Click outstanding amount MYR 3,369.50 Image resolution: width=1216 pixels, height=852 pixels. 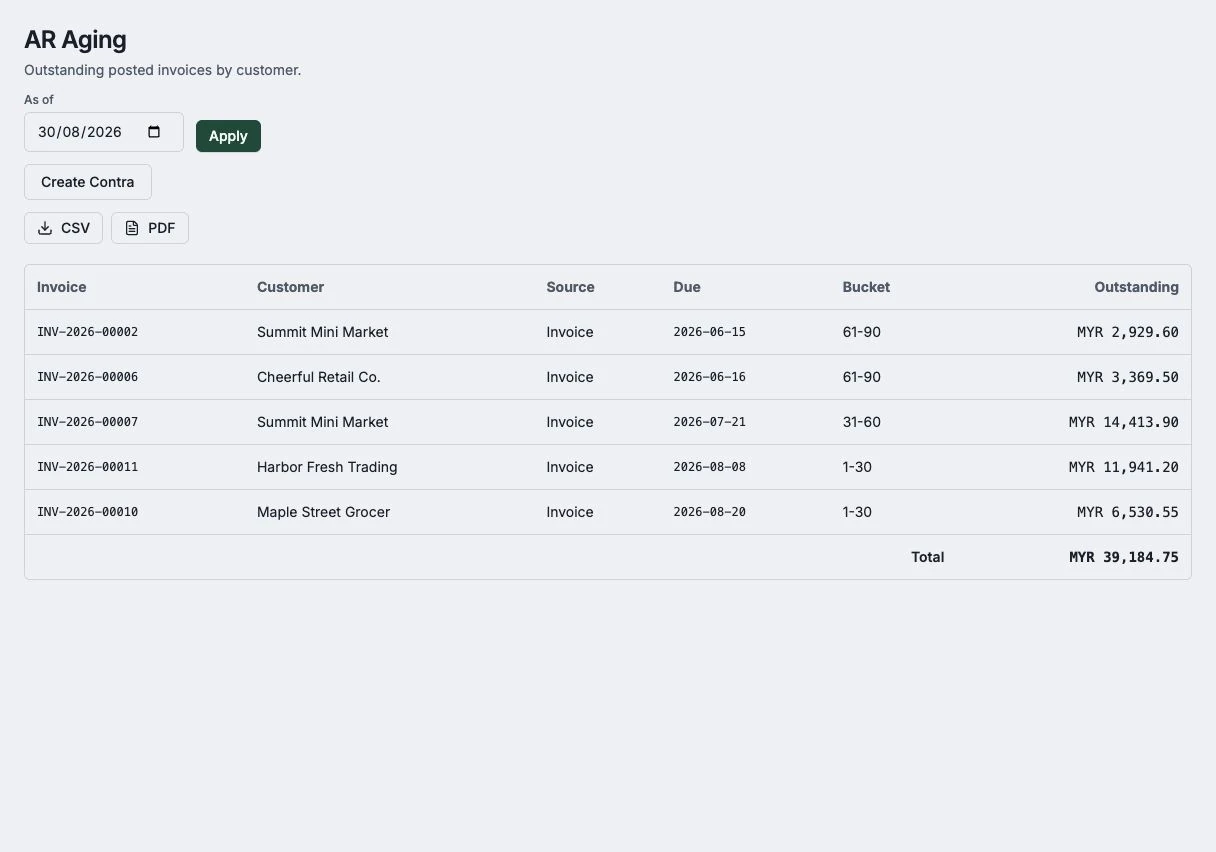tap(1127, 377)
